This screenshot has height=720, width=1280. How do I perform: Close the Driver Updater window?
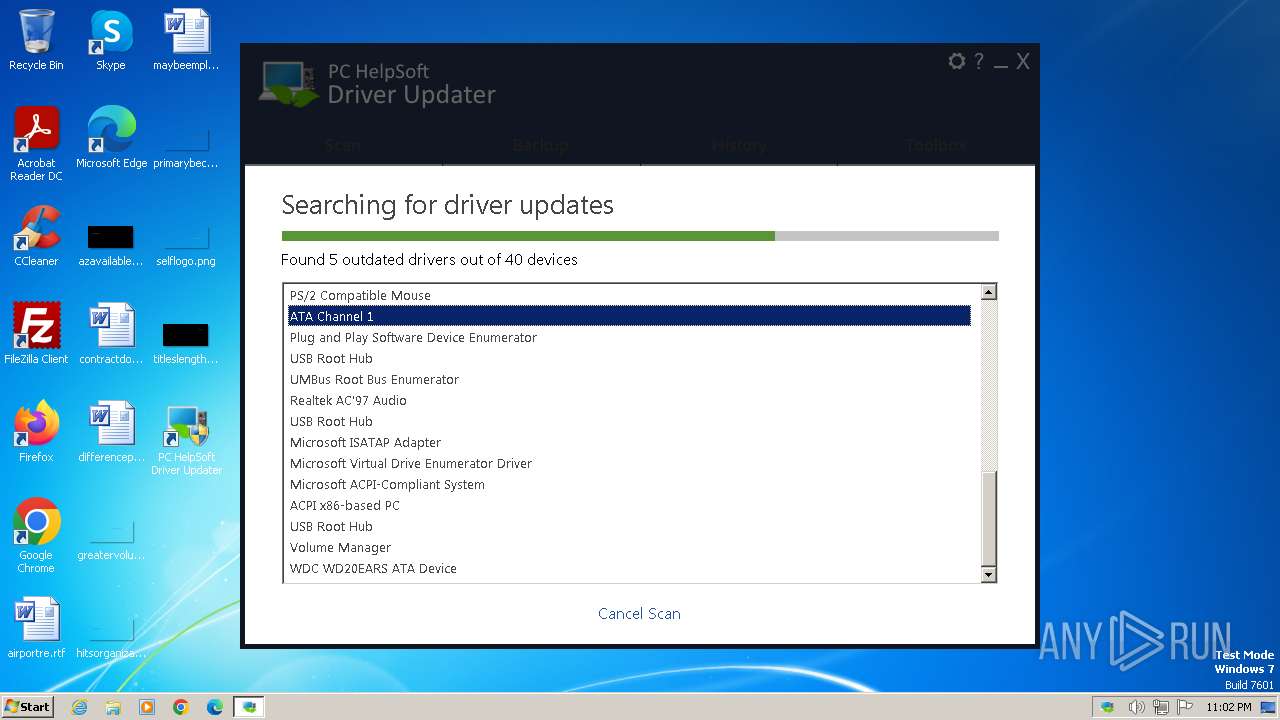click(x=1023, y=61)
